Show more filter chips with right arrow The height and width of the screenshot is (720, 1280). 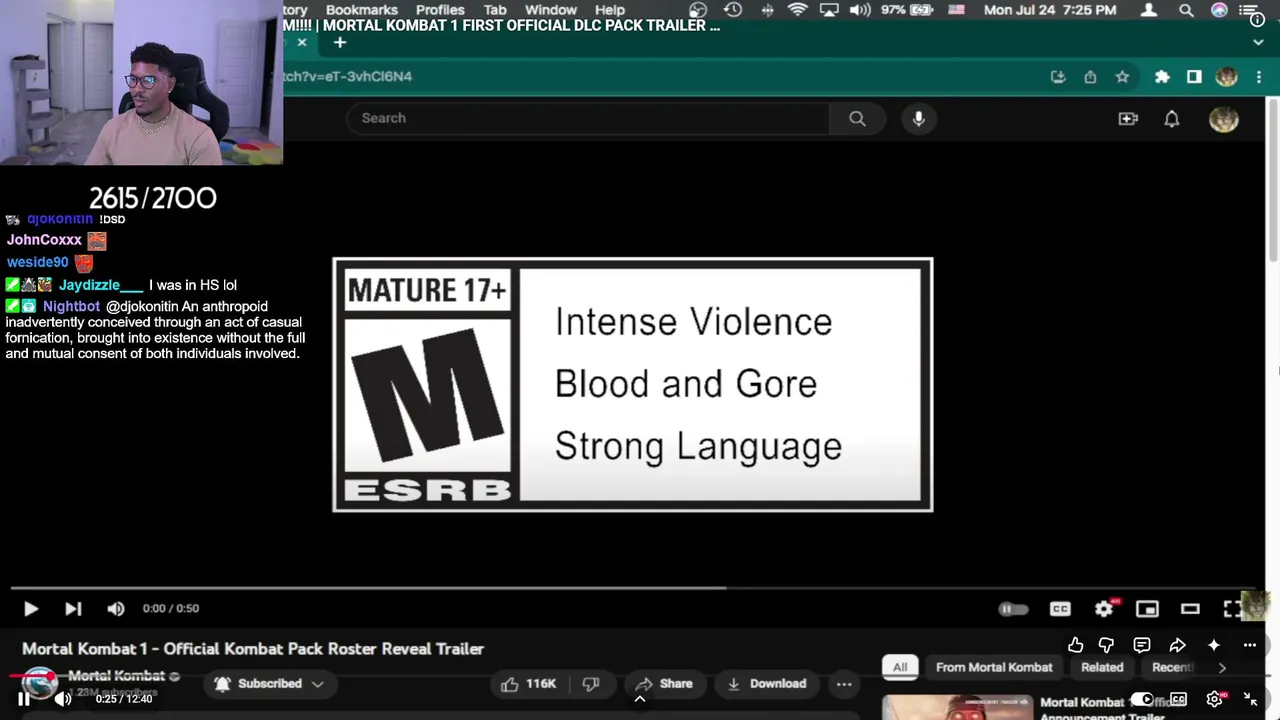[1222, 667]
